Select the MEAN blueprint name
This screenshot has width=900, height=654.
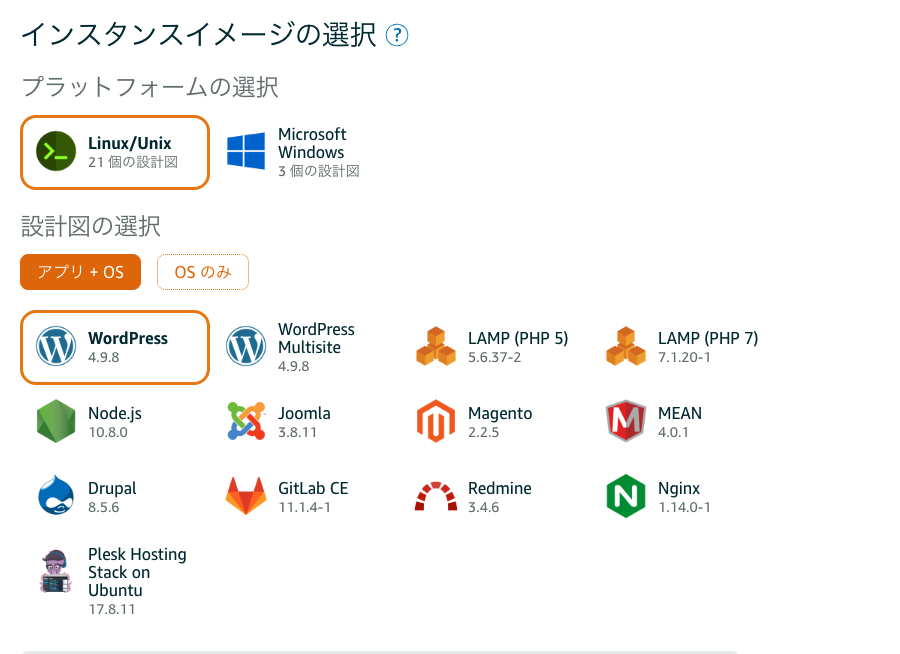click(x=680, y=413)
